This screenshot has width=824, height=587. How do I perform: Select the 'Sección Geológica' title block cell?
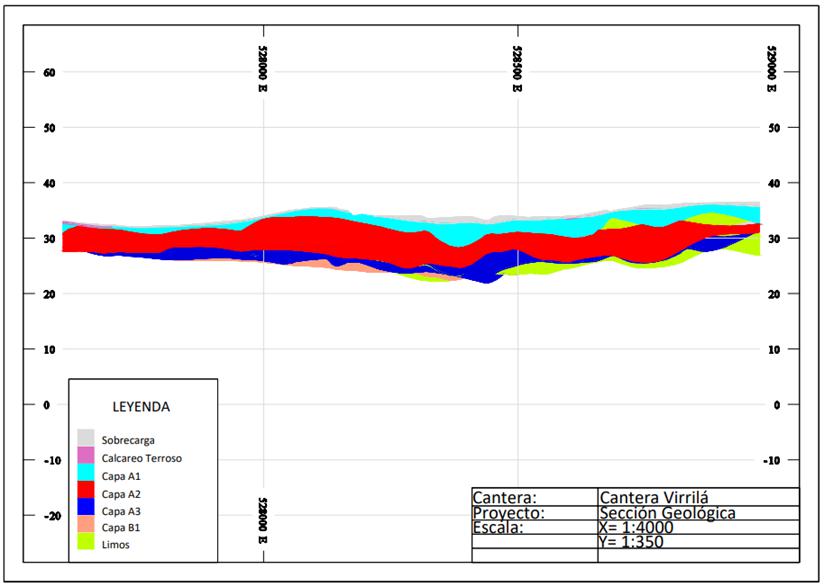click(667, 512)
